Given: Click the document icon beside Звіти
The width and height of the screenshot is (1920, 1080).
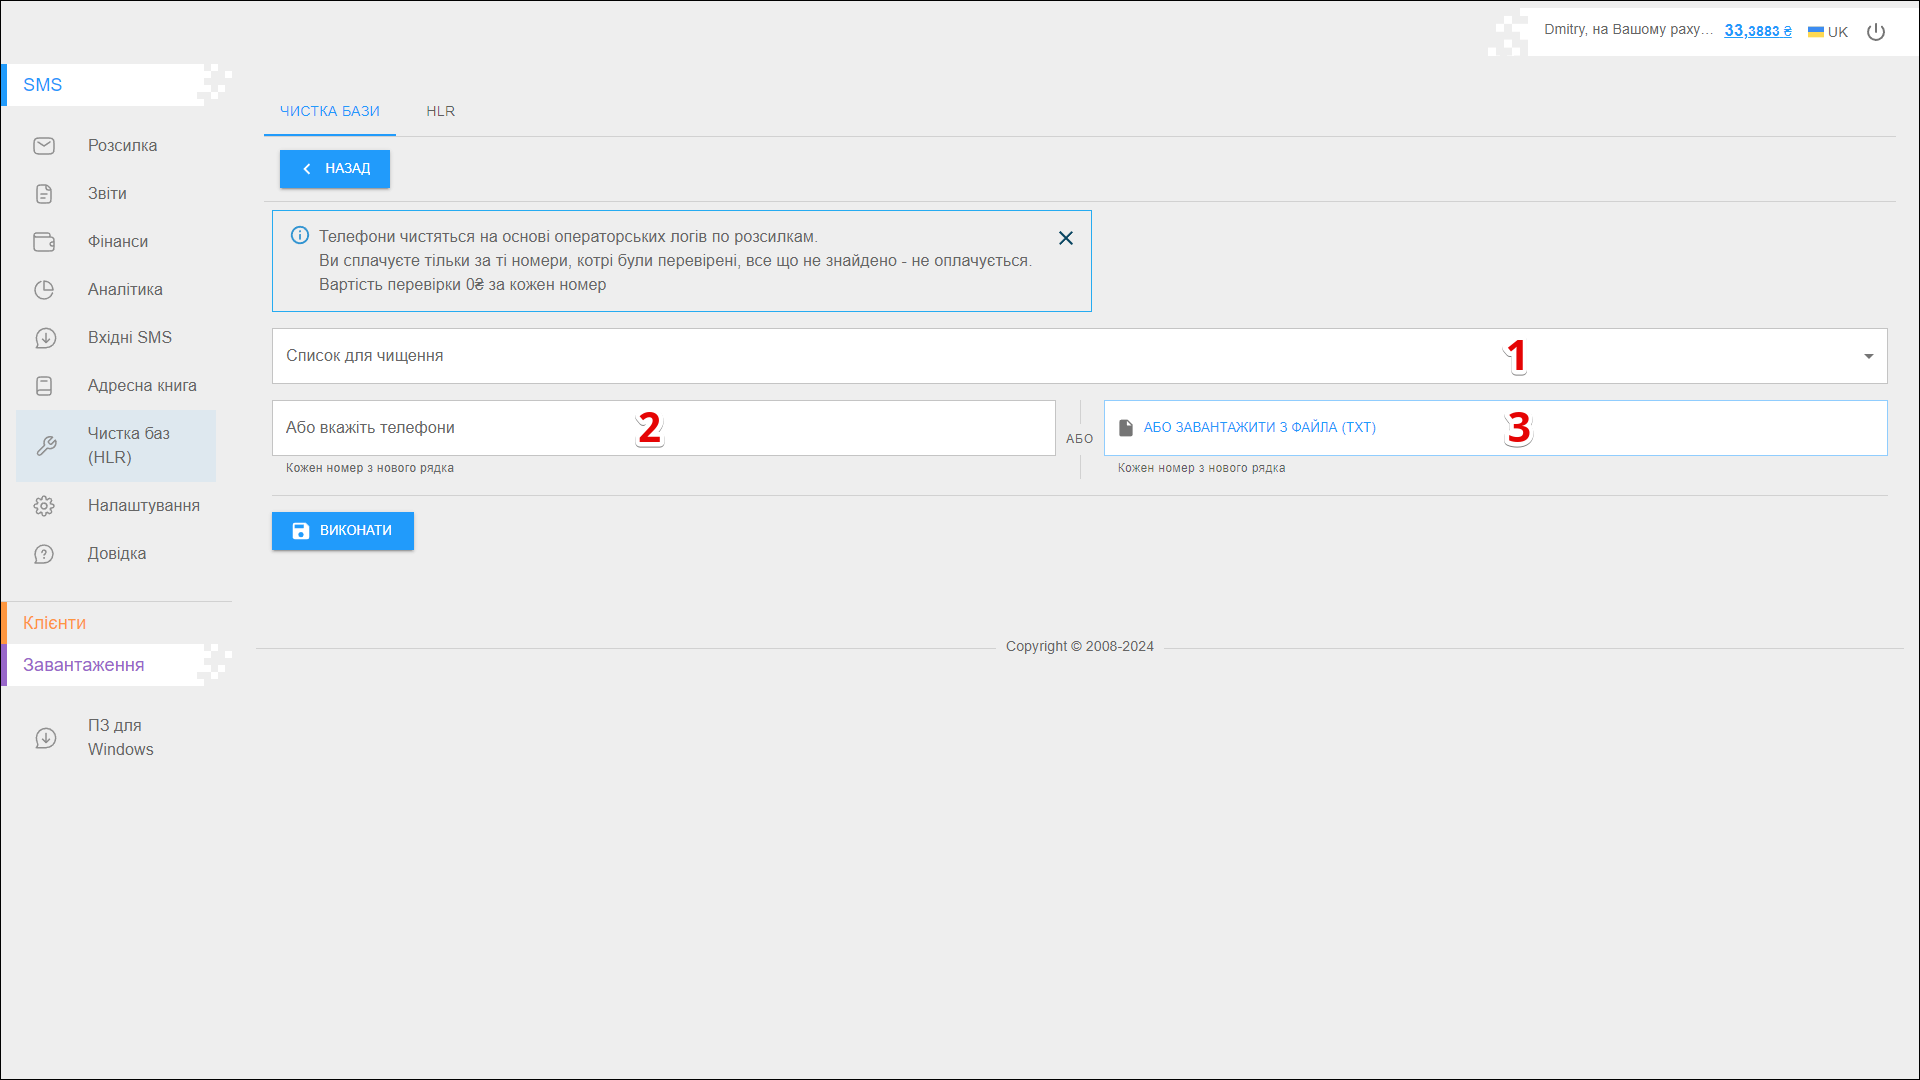Looking at the screenshot, I should pyautogui.click(x=44, y=194).
